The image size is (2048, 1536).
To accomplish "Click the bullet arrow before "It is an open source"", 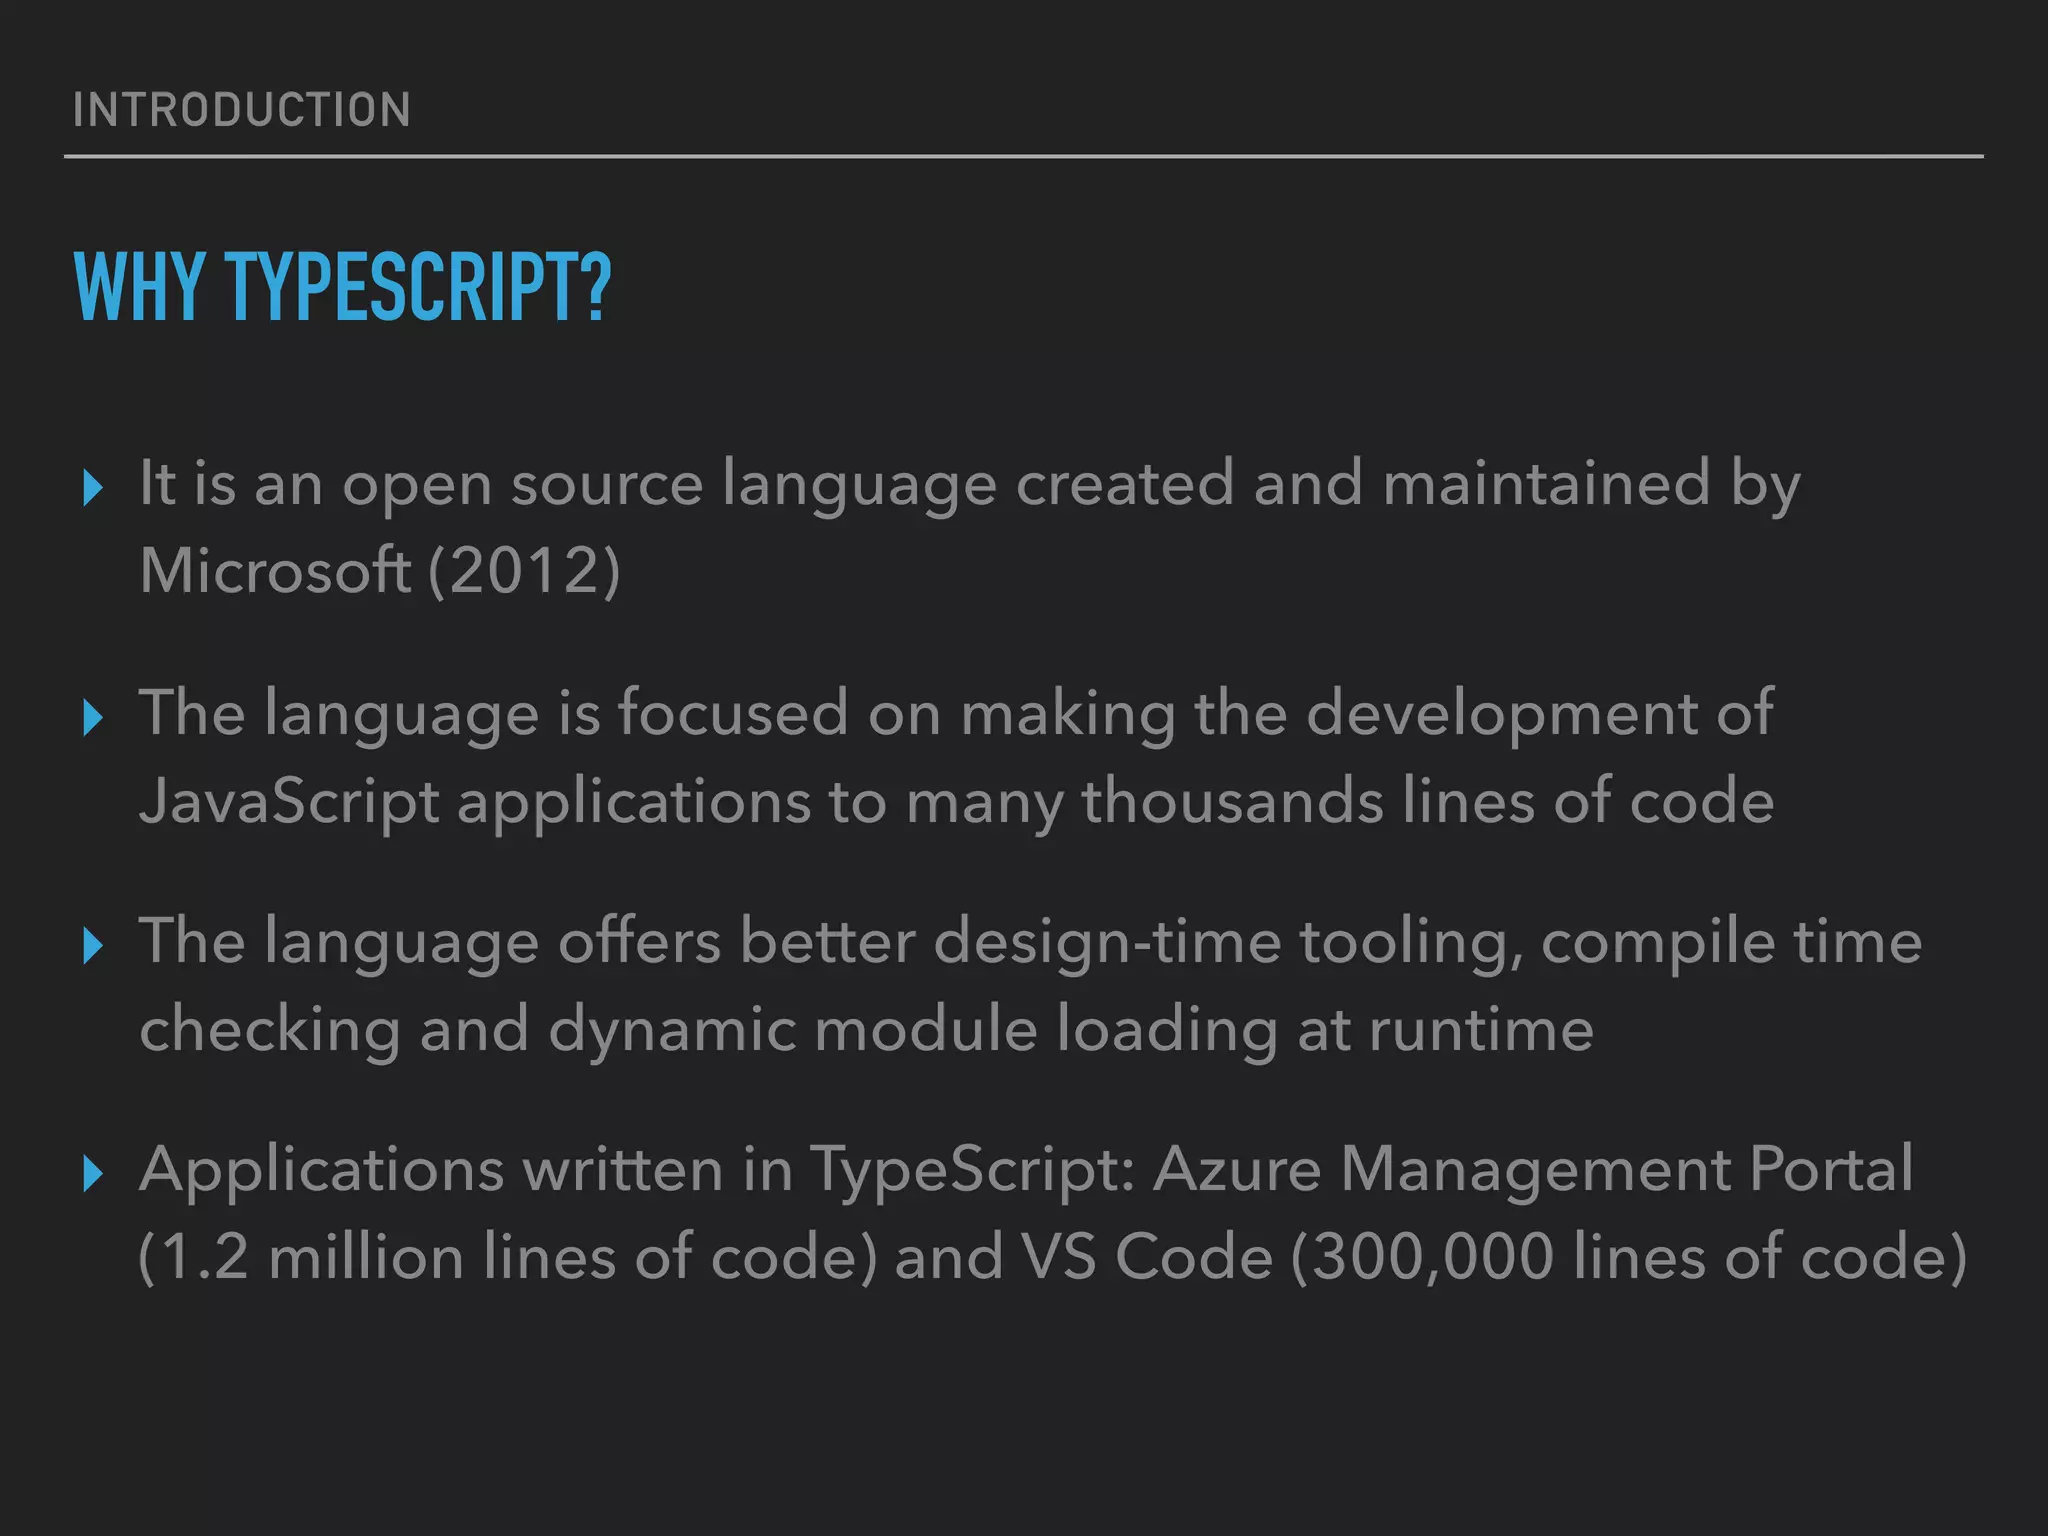I will [x=93, y=488].
